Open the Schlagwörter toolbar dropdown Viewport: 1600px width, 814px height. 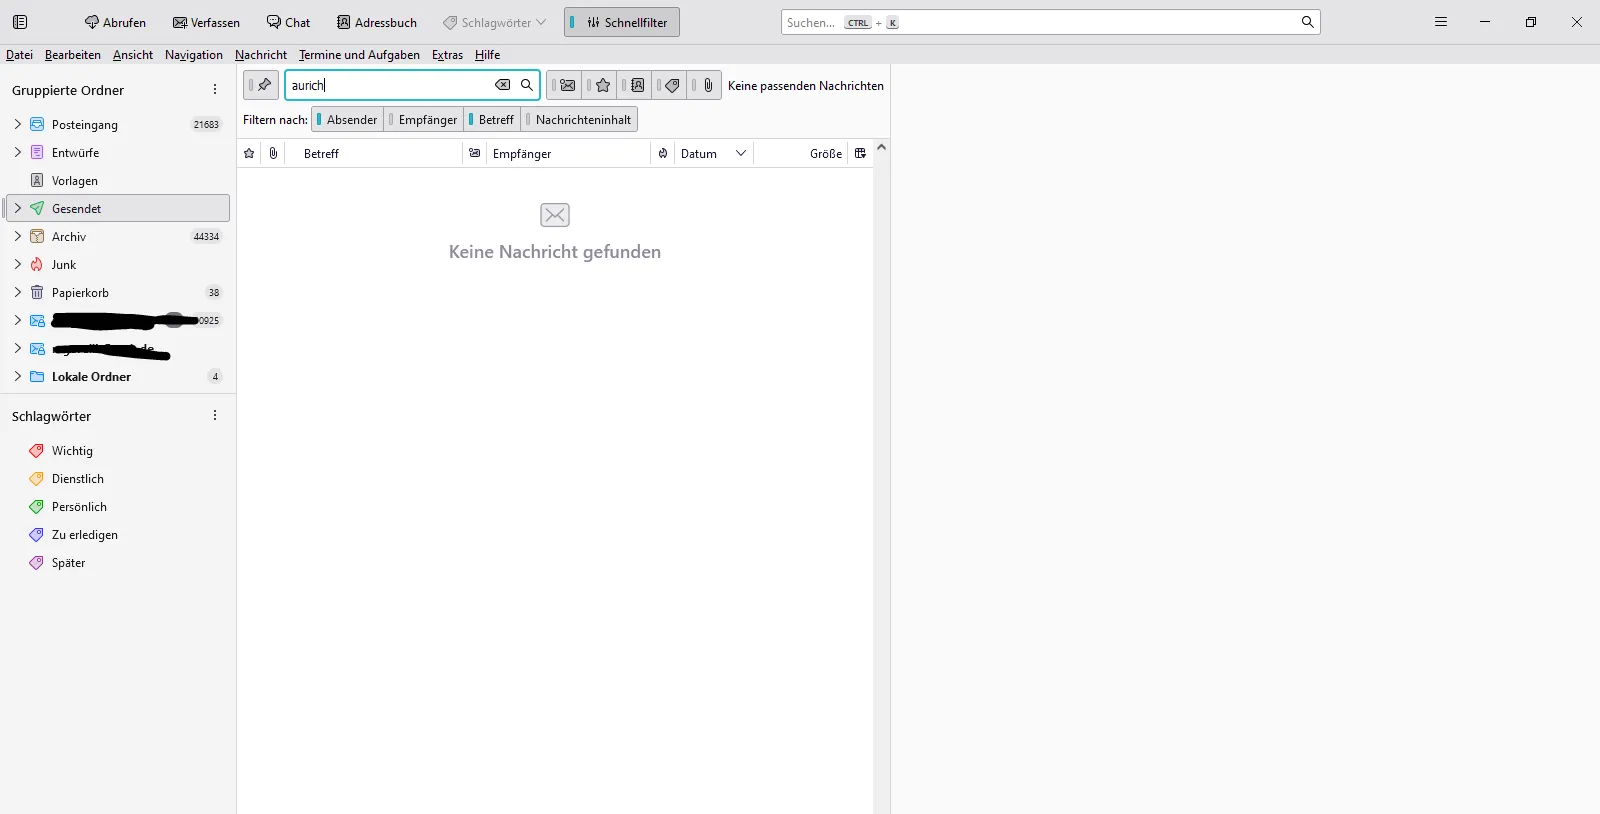pyautogui.click(x=495, y=22)
